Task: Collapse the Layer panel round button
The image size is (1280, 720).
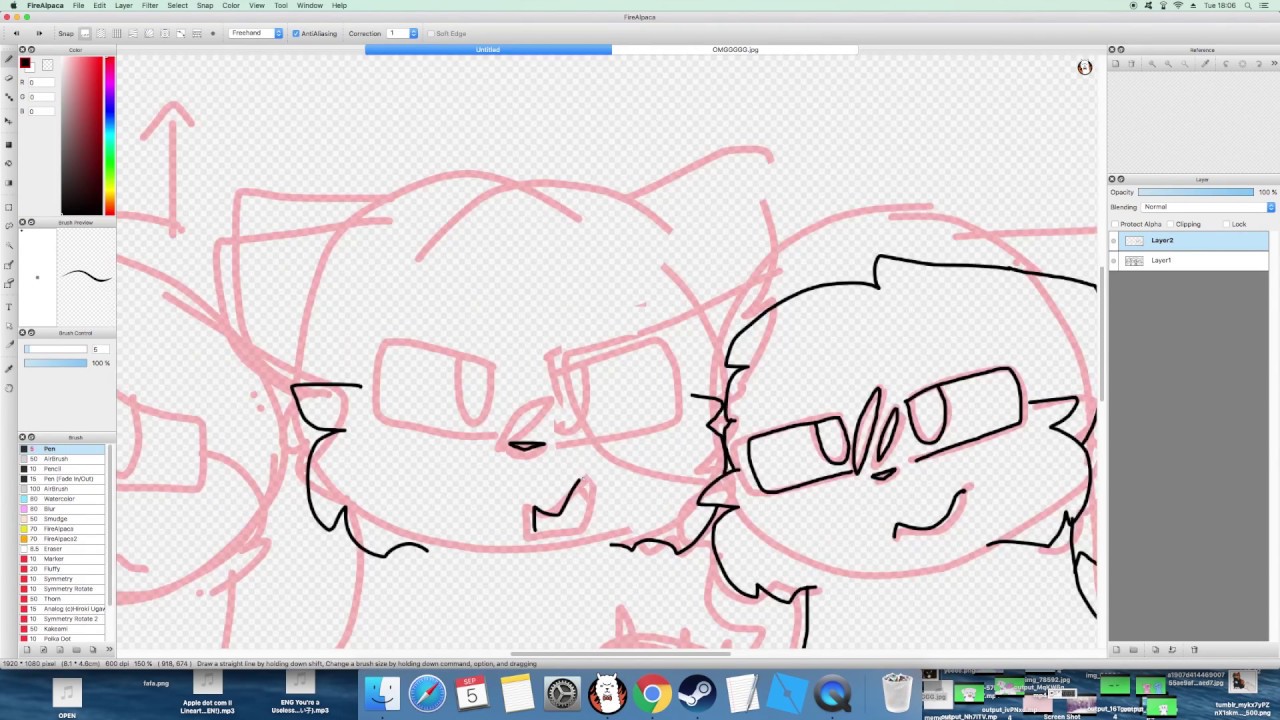Action: click(x=1121, y=179)
